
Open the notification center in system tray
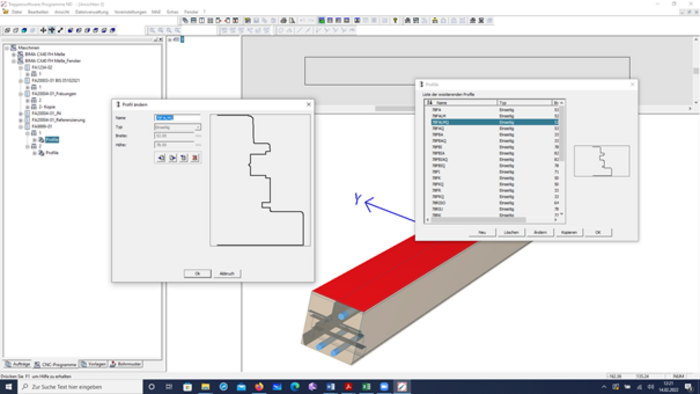(x=689, y=386)
